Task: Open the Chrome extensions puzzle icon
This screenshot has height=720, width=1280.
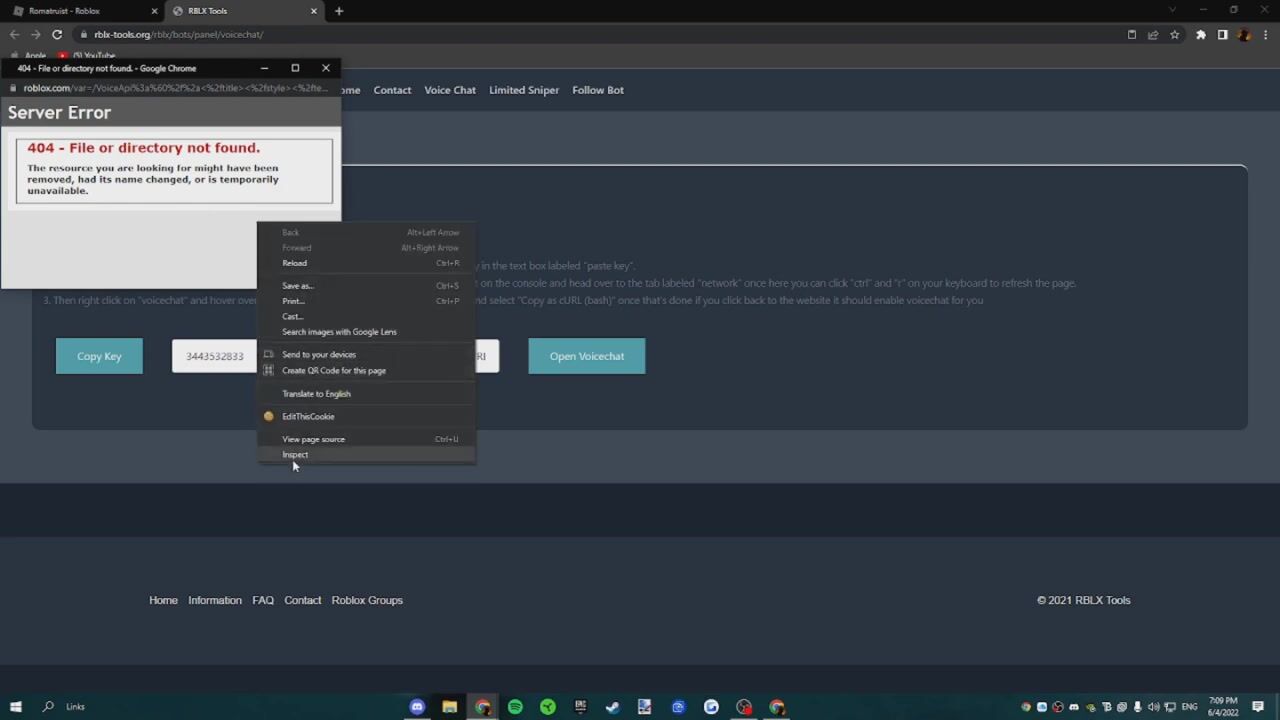Action: 1201,34
